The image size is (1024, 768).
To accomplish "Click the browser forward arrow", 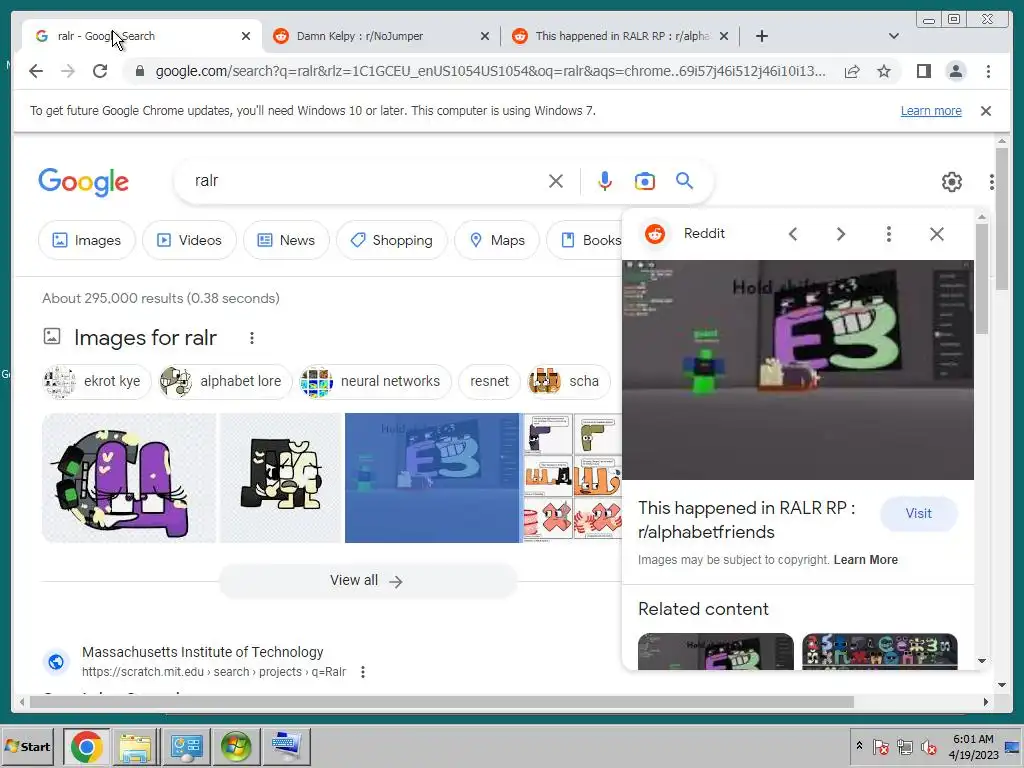I will (x=68, y=71).
